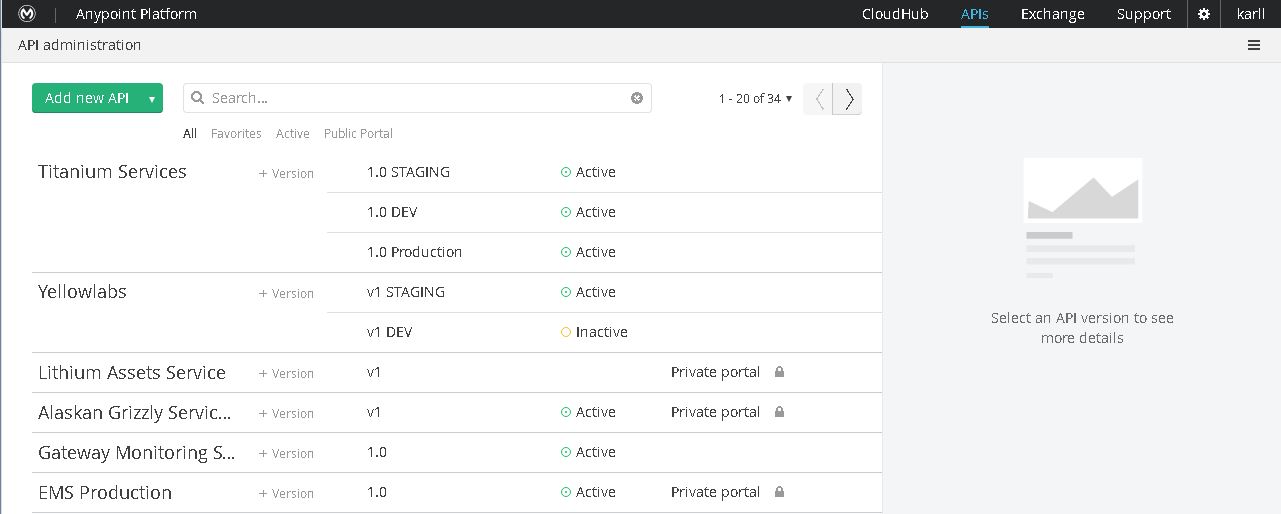Click the MuleSoft logo icon
Image resolution: width=1281 pixels, height=514 pixels.
(x=28, y=14)
